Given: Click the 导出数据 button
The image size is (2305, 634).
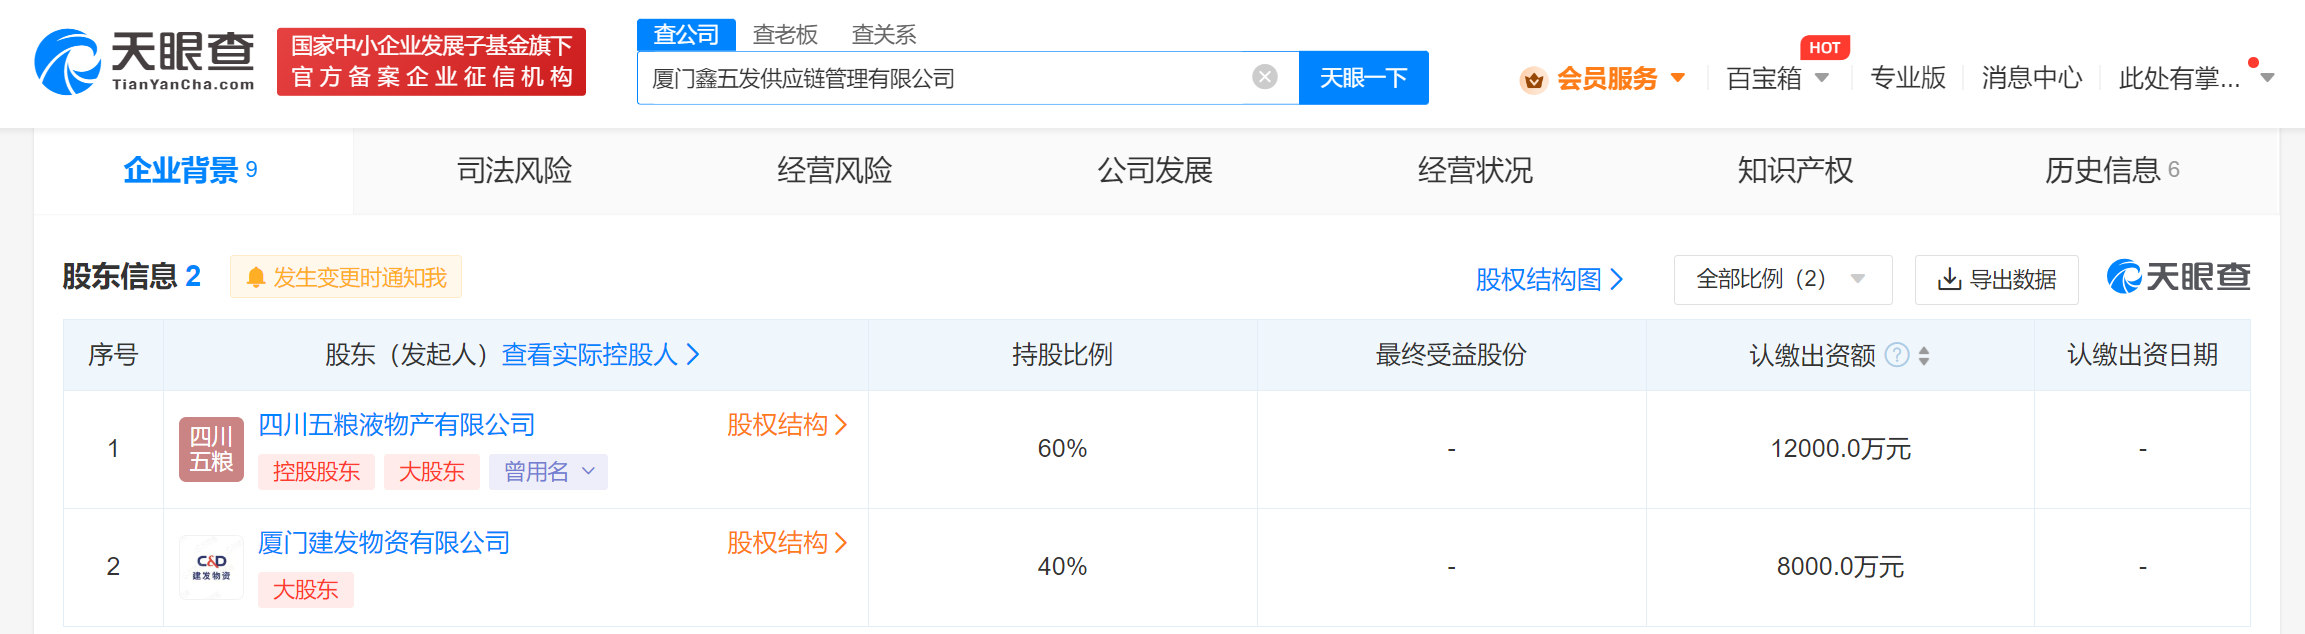Looking at the screenshot, I should tap(1996, 280).
